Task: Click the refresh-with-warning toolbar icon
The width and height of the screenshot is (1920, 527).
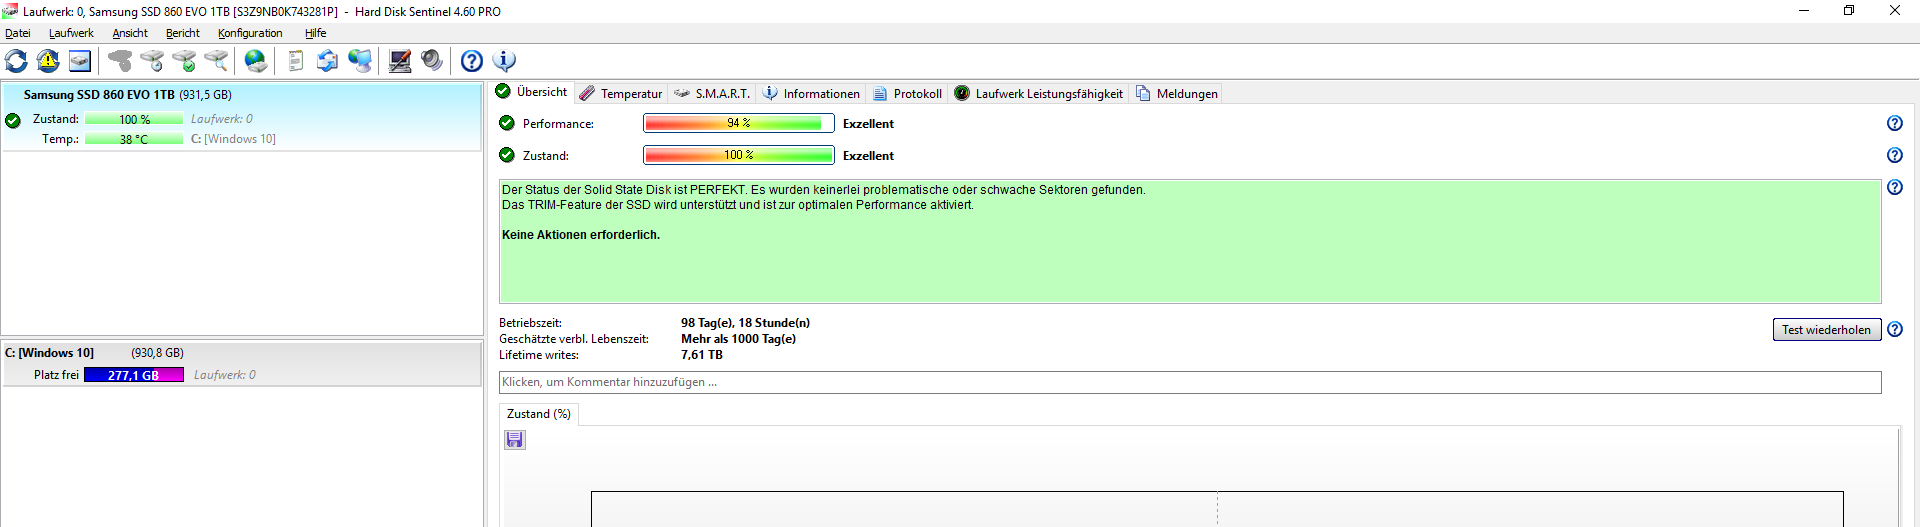Action: (48, 61)
